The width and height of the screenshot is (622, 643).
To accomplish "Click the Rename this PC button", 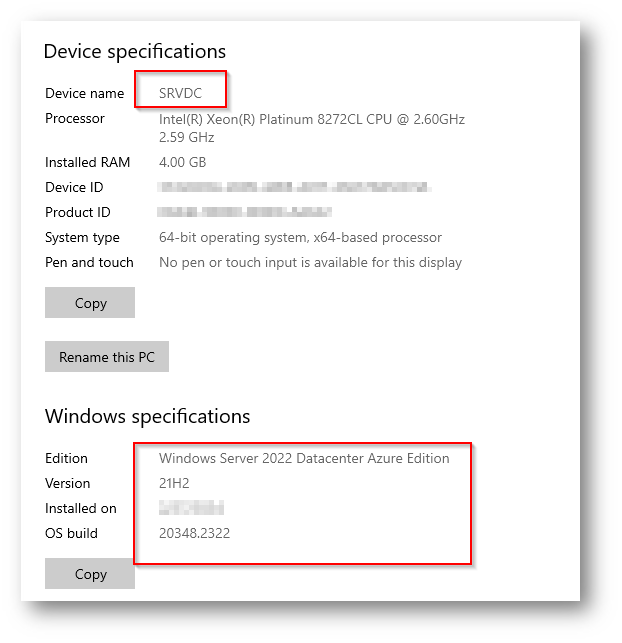I will point(107,357).
